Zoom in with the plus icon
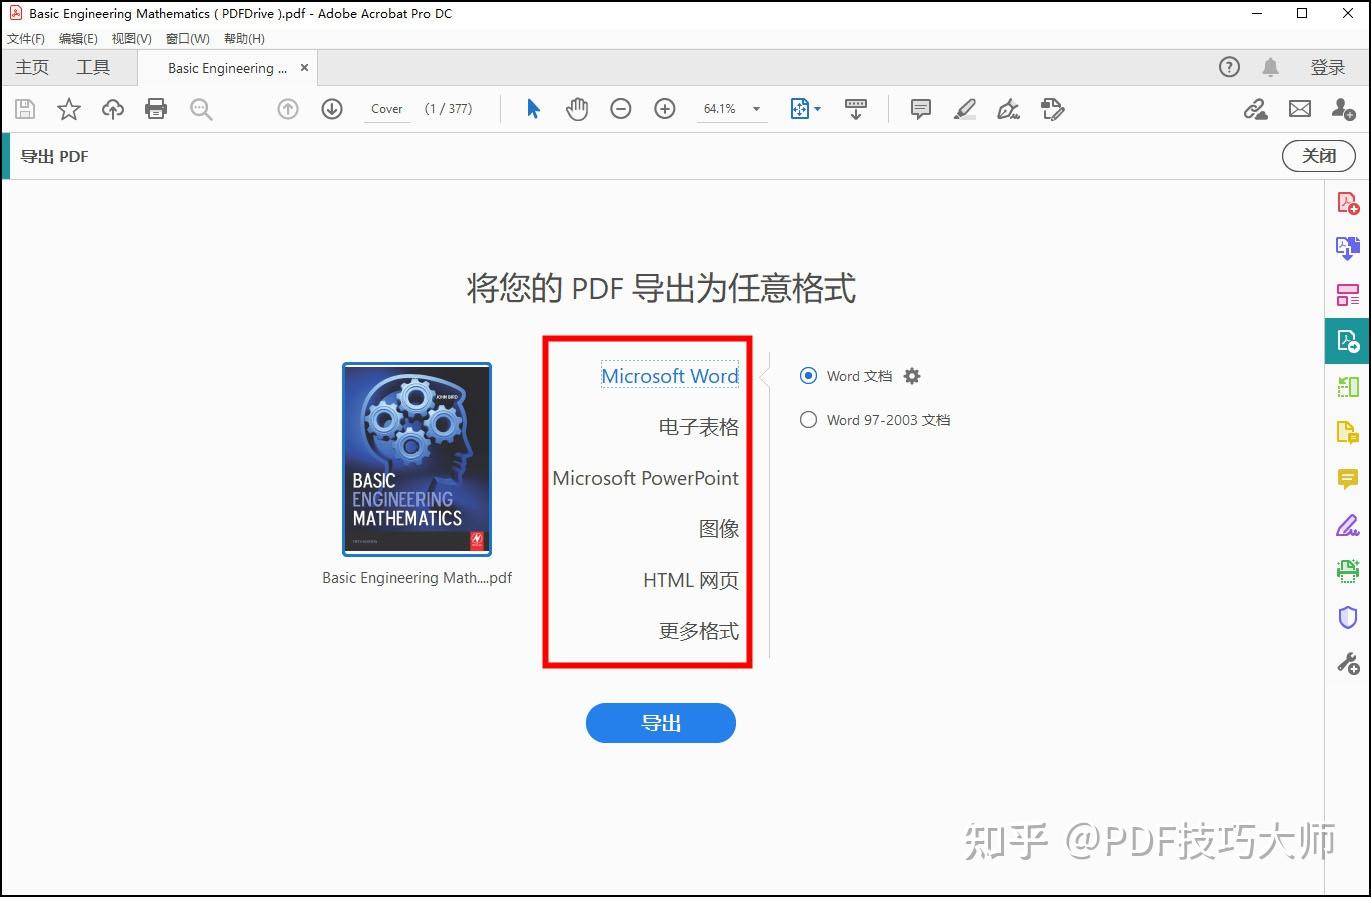The height and width of the screenshot is (897, 1371). click(x=665, y=109)
